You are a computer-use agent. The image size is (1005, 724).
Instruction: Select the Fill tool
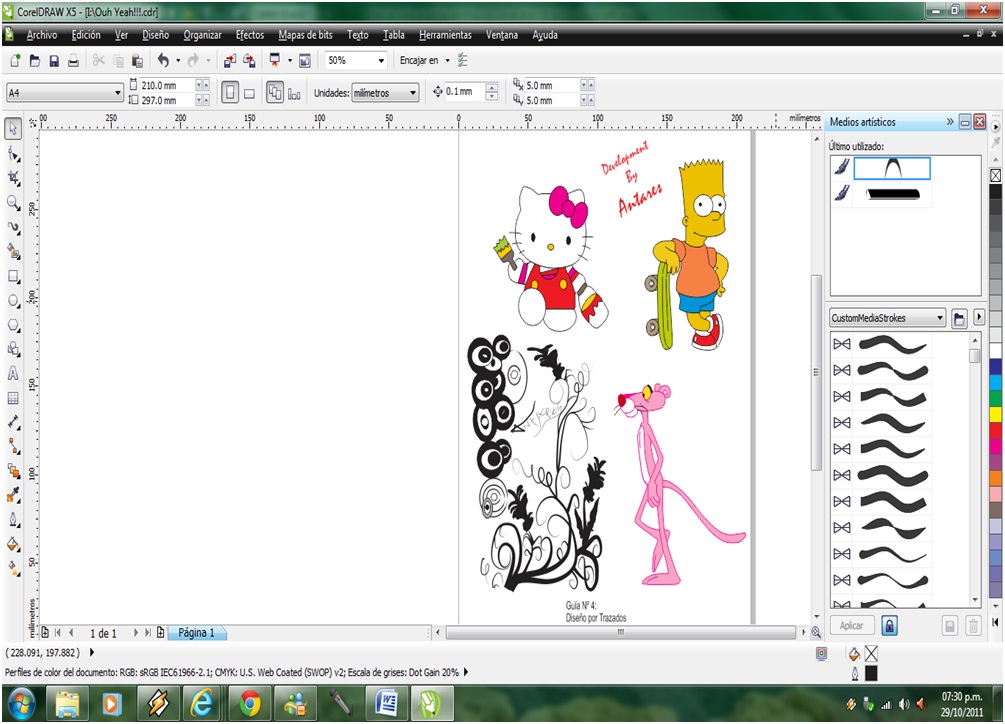(13, 544)
